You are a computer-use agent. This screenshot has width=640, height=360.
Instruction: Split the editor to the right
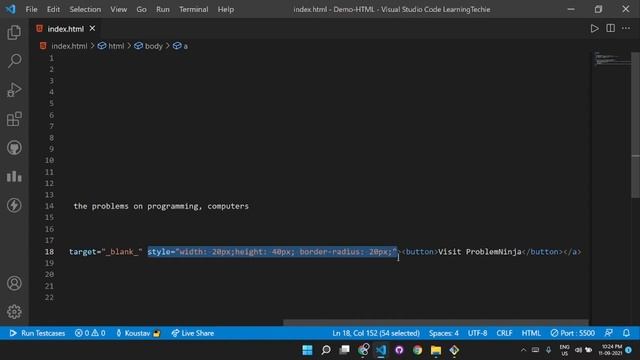(611, 28)
